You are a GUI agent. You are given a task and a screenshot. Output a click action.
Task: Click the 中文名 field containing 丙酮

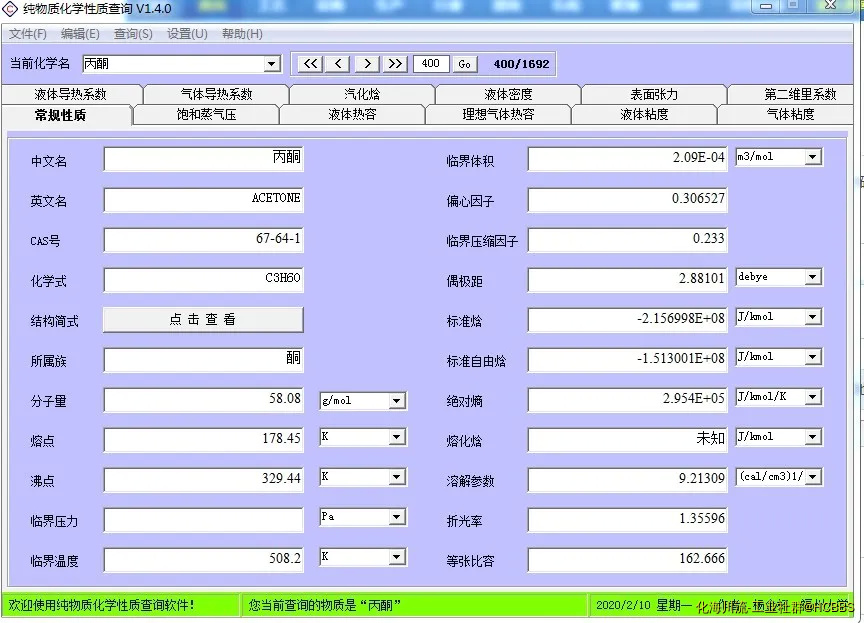[x=203, y=160]
